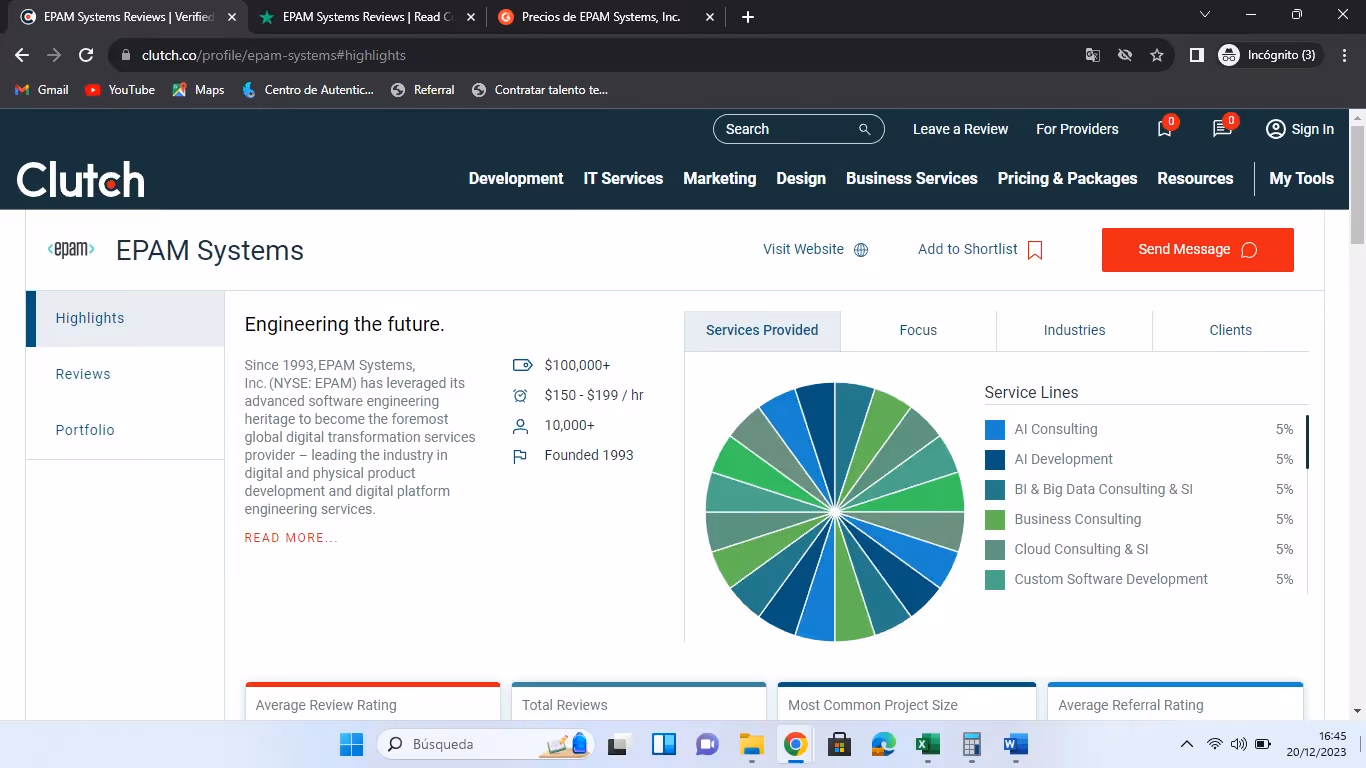Screen dimensions: 1366x768
Task: Expand description with READ MORE
Action: pos(291,538)
